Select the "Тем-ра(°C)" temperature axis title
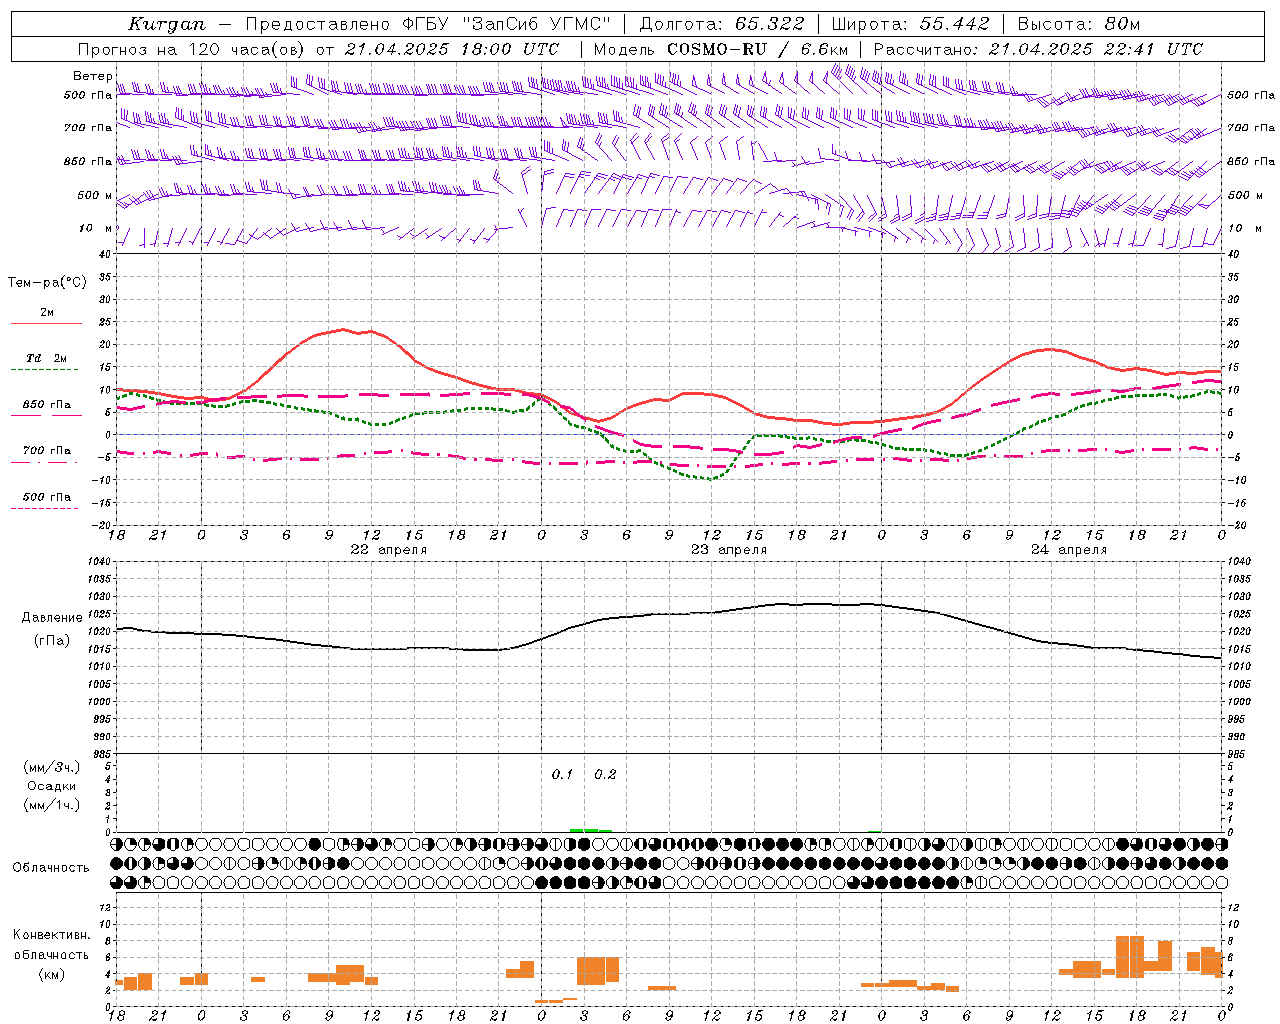This screenshot has height=1024, width=1280. point(47,283)
